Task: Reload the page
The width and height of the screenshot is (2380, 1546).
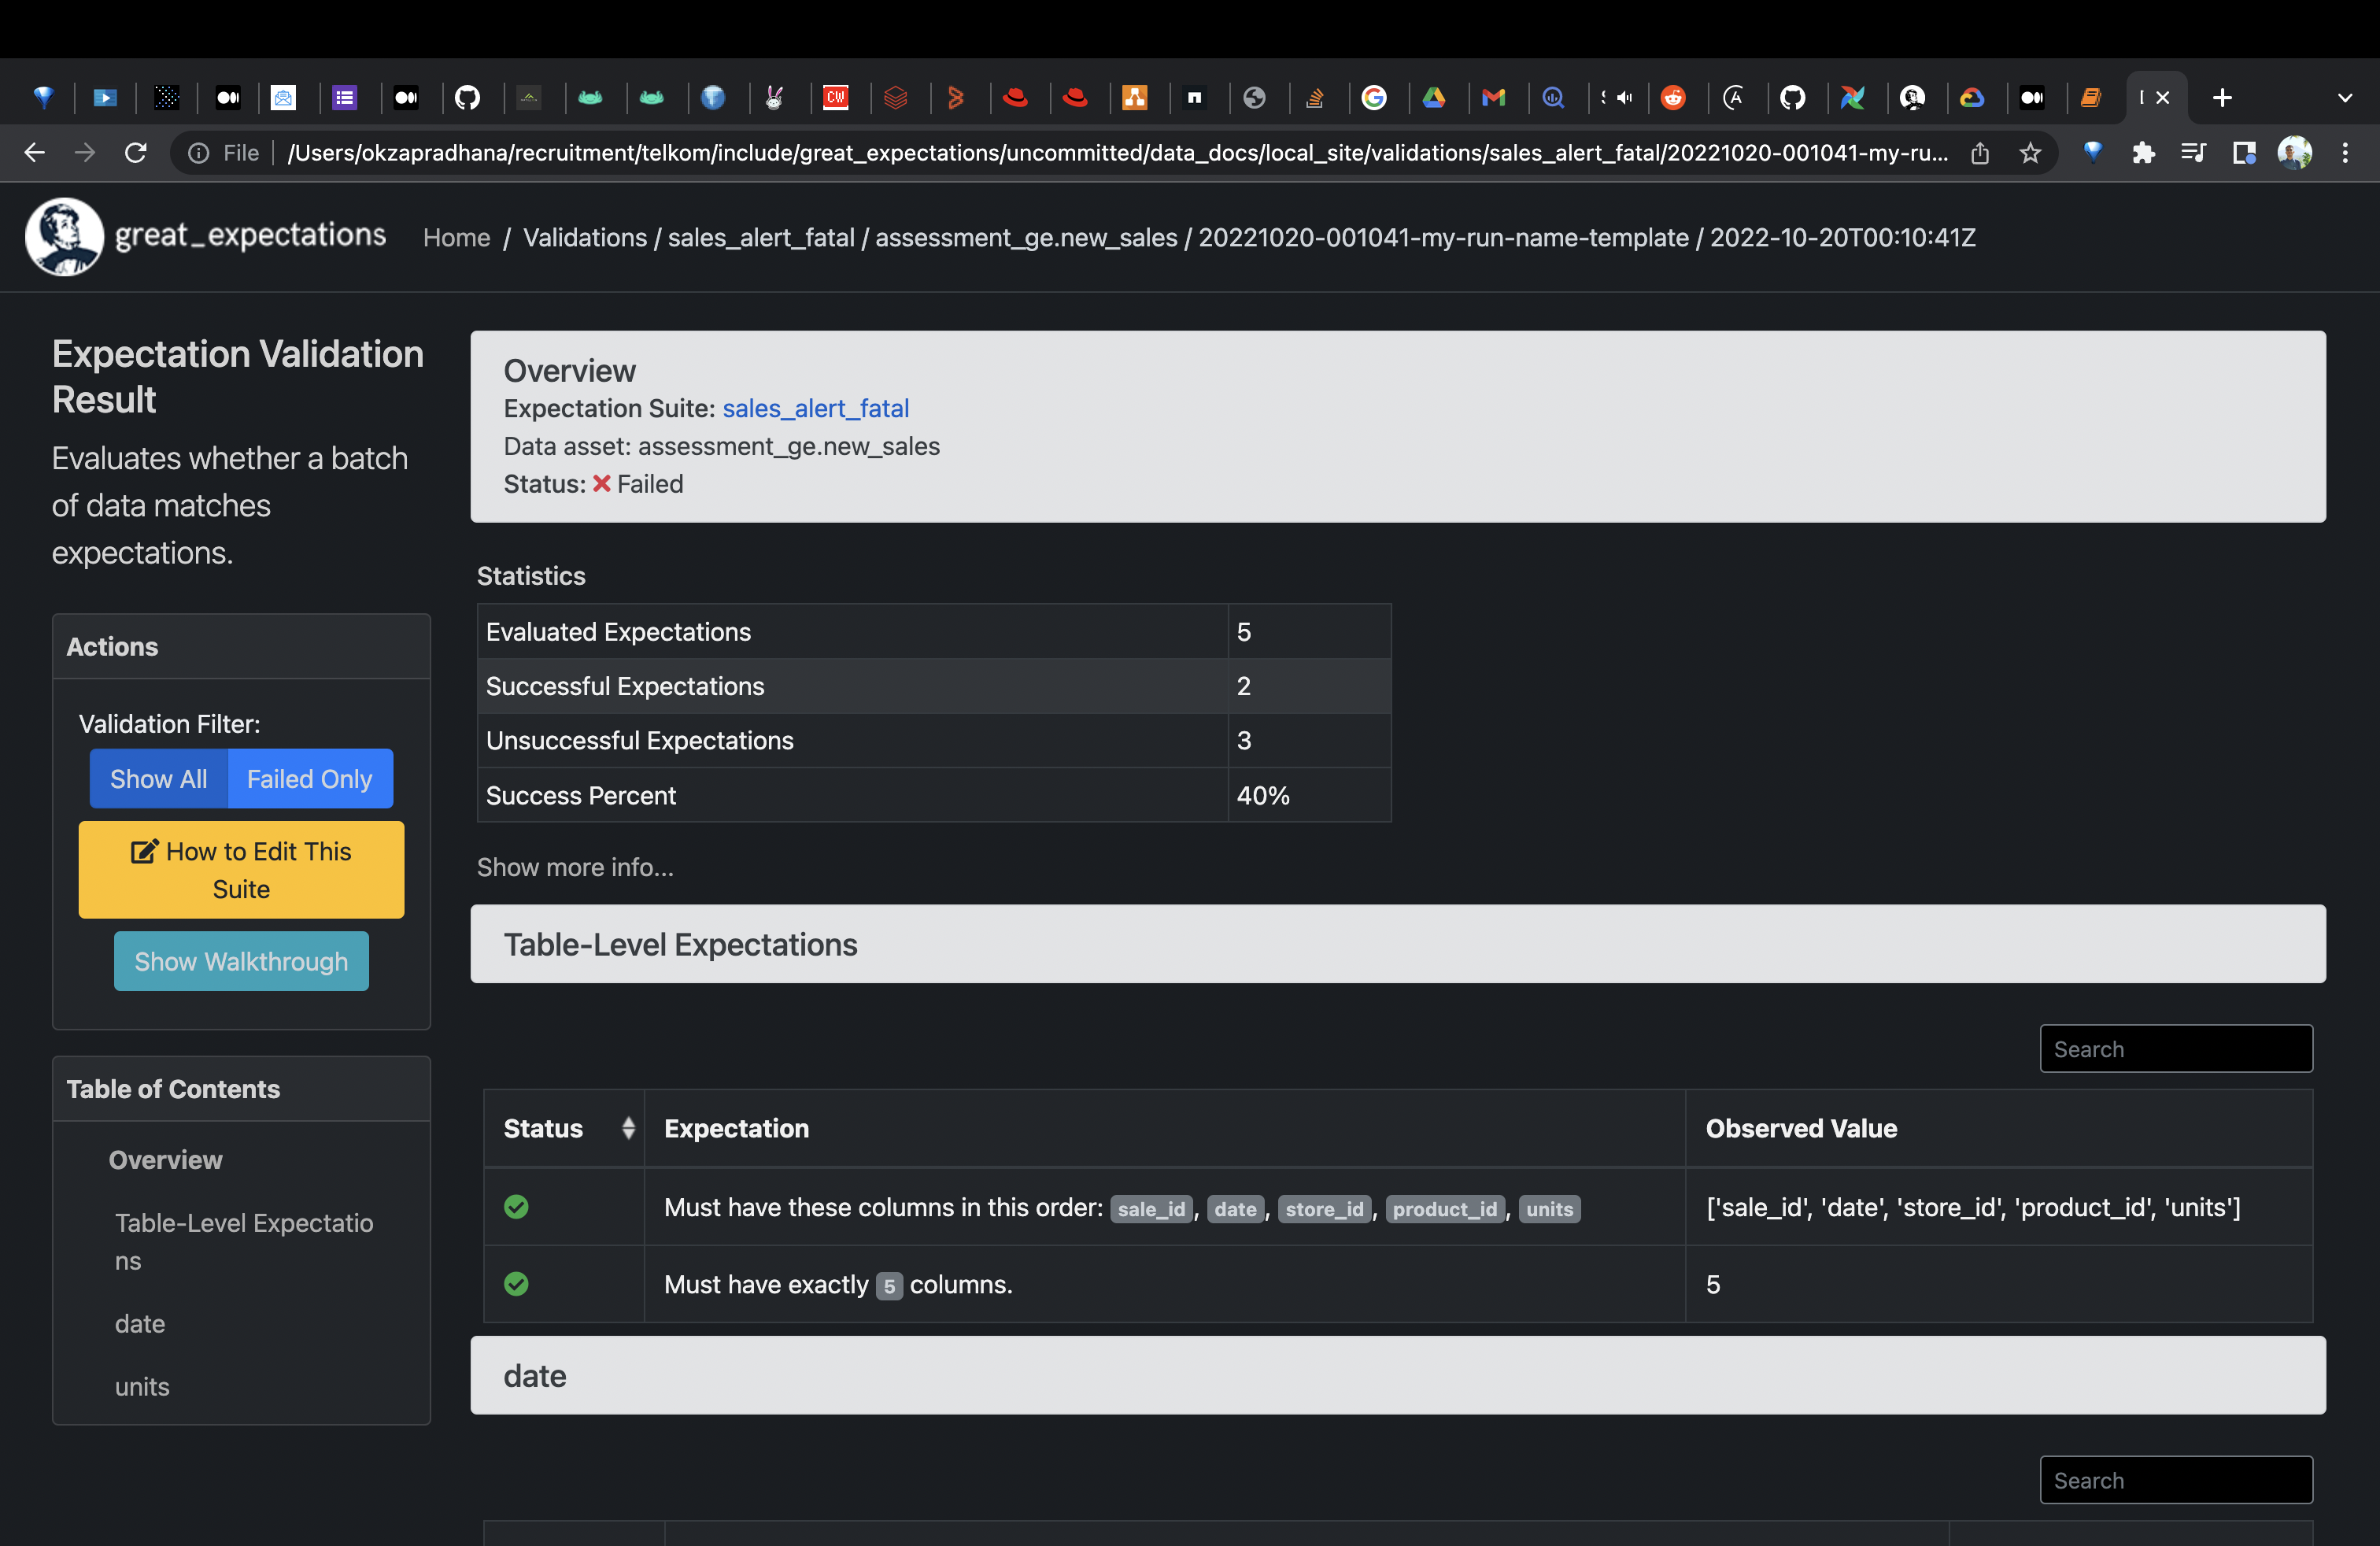Action: click(136, 153)
